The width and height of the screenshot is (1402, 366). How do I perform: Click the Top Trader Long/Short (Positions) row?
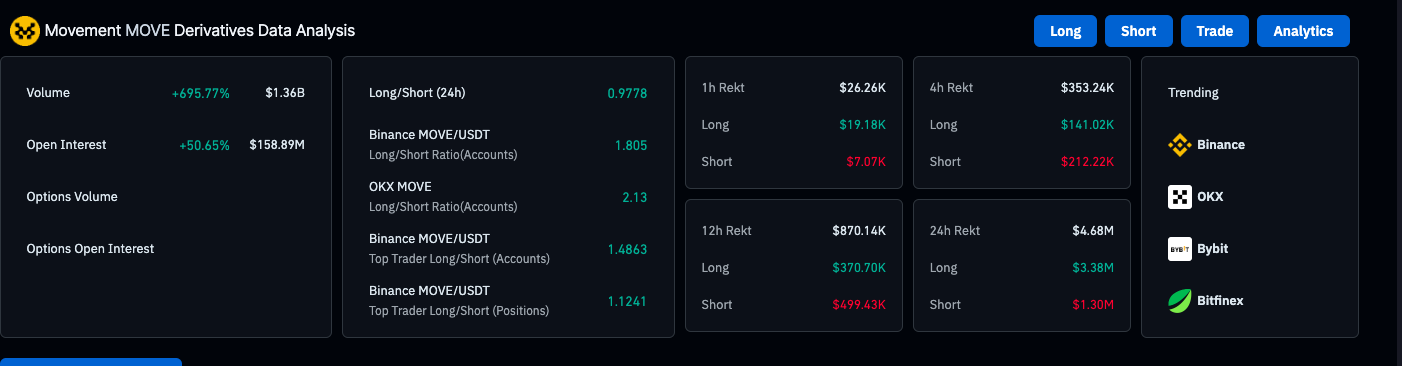[508, 301]
